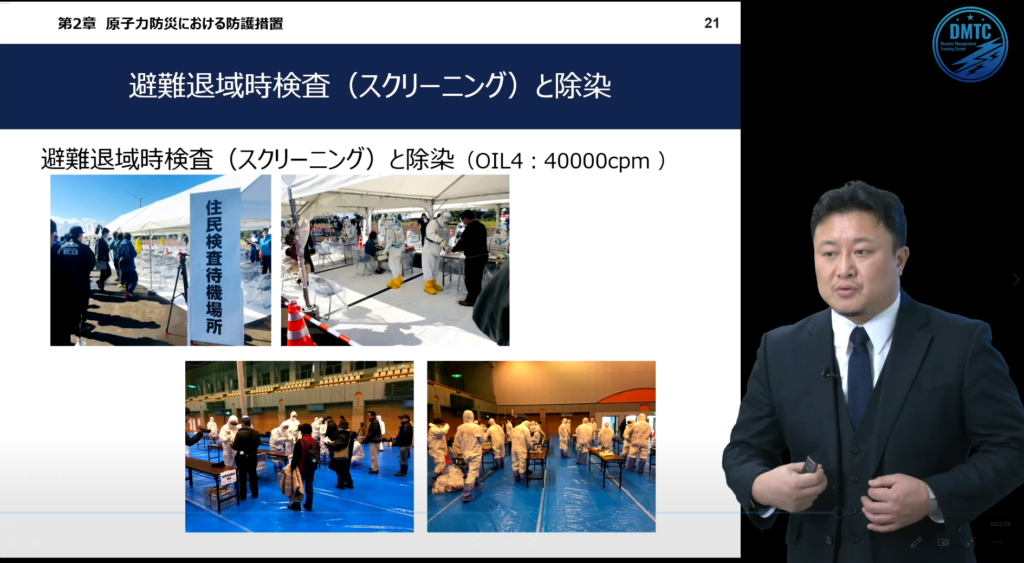Switch to mini view player
Image resolution: width=1024 pixels, height=563 pixels.
(x=943, y=542)
